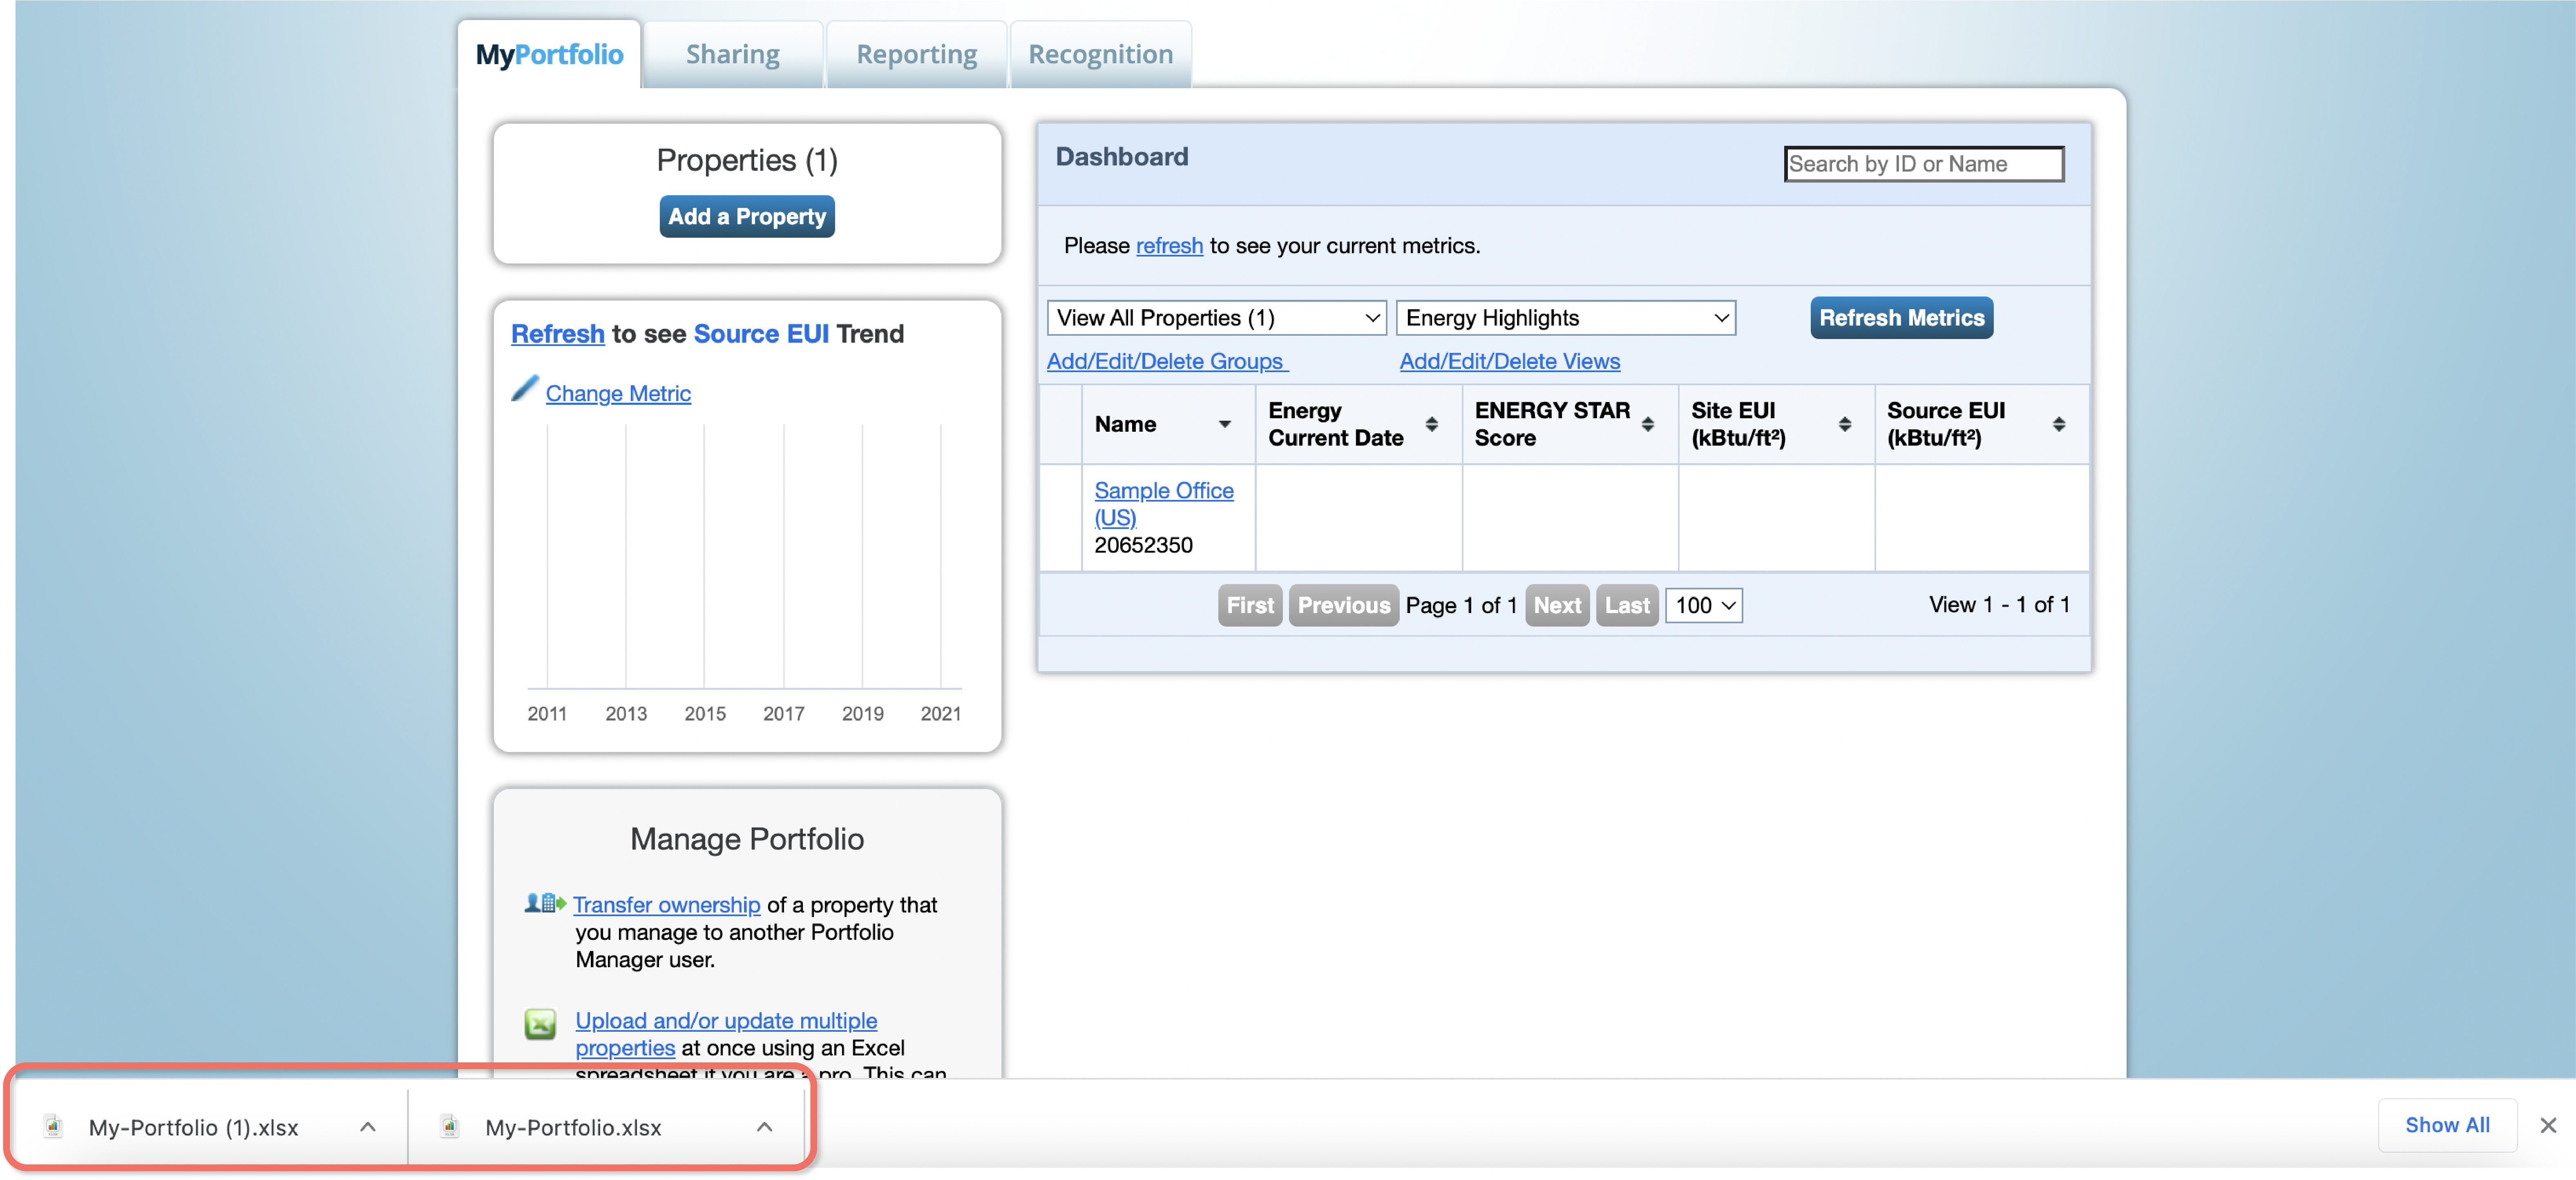Click the Add a Property button
Image resolution: width=2576 pixels, height=1180 pixels.
[747, 216]
